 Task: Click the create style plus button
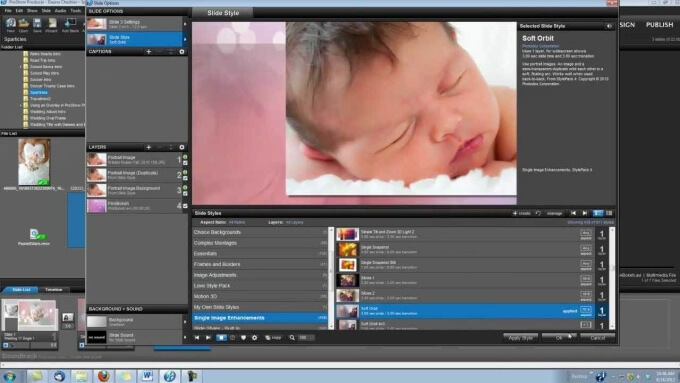pyautogui.click(x=522, y=213)
